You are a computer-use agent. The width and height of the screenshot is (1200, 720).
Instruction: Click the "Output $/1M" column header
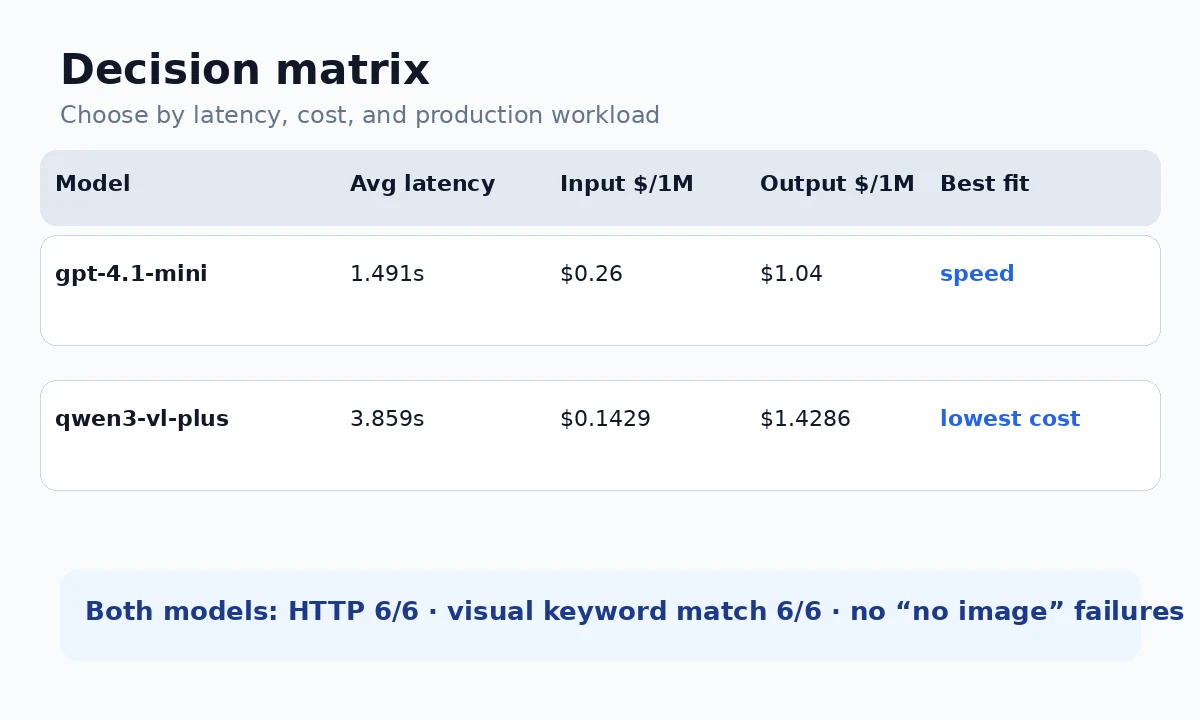coord(837,184)
